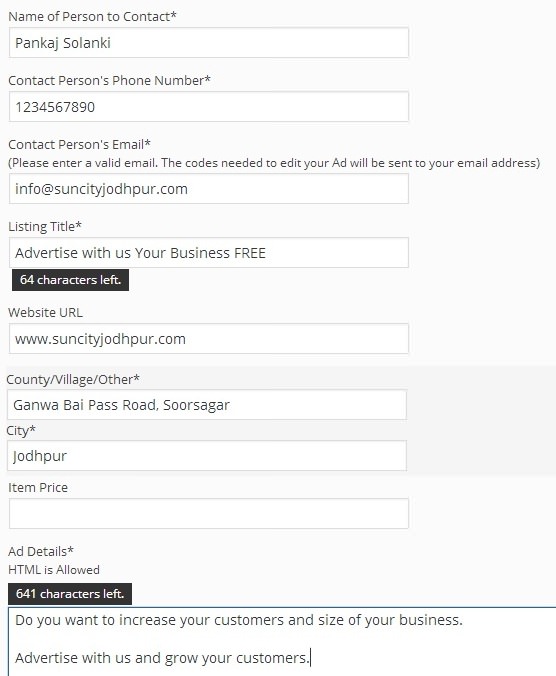Click the email field with info@suncityjodhpur.com
This screenshot has width=556, height=676.
pyautogui.click(x=209, y=188)
